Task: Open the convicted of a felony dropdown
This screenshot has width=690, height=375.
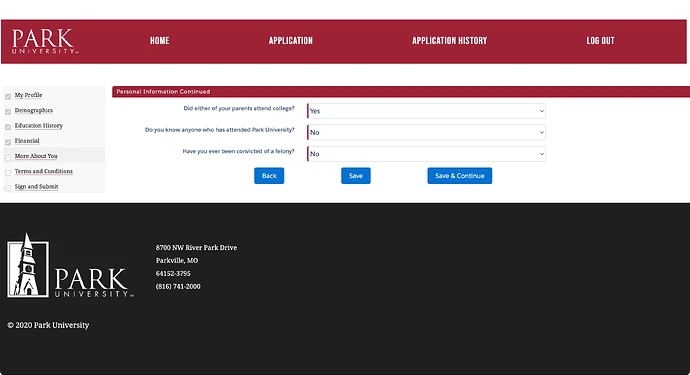Action: [426, 154]
